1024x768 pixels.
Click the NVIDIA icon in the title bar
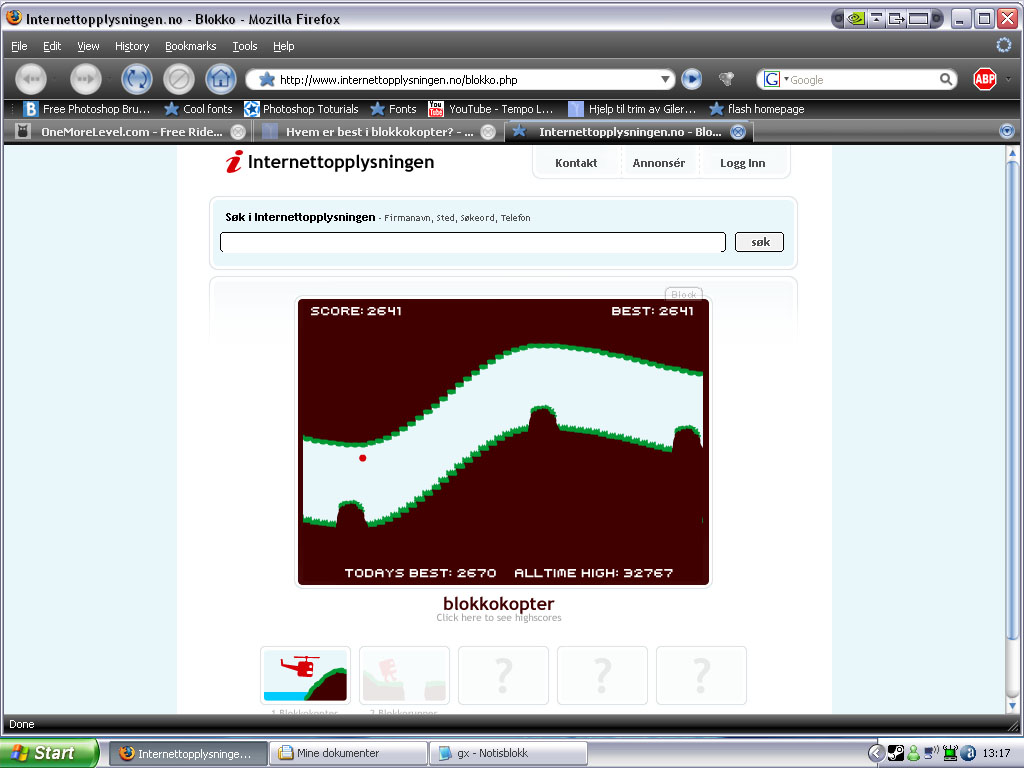[856, 18]
